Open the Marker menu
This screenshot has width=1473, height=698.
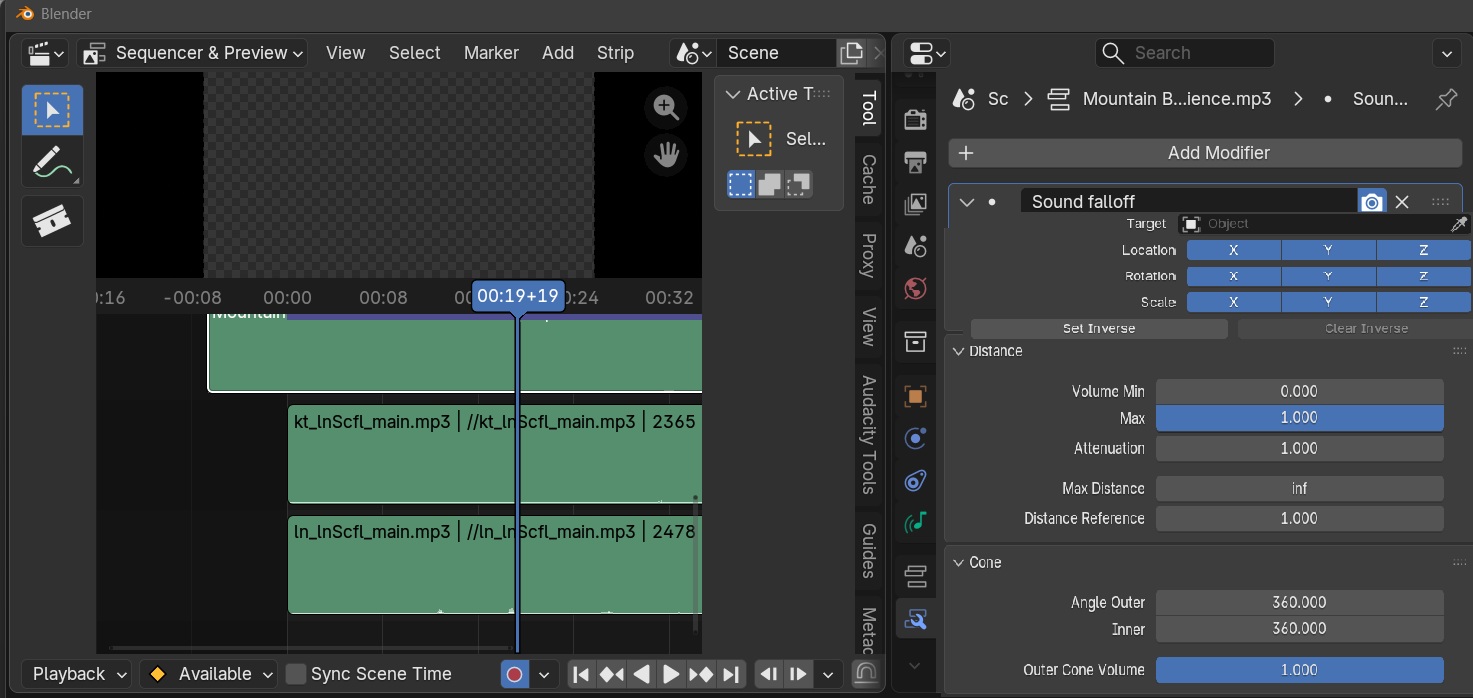pos(491,53)
